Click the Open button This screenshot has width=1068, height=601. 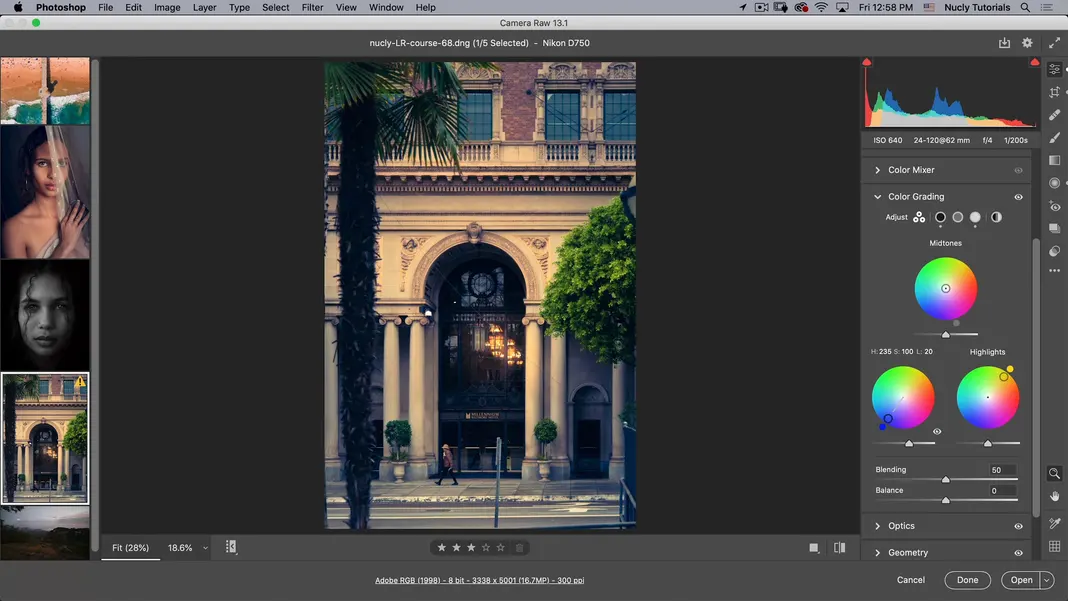(1021, 580)
